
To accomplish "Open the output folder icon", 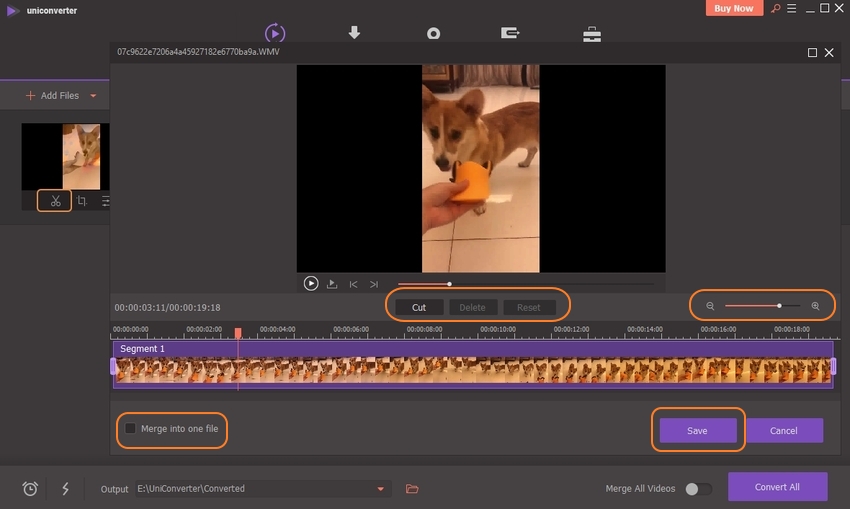I will [x=412, y=489].
